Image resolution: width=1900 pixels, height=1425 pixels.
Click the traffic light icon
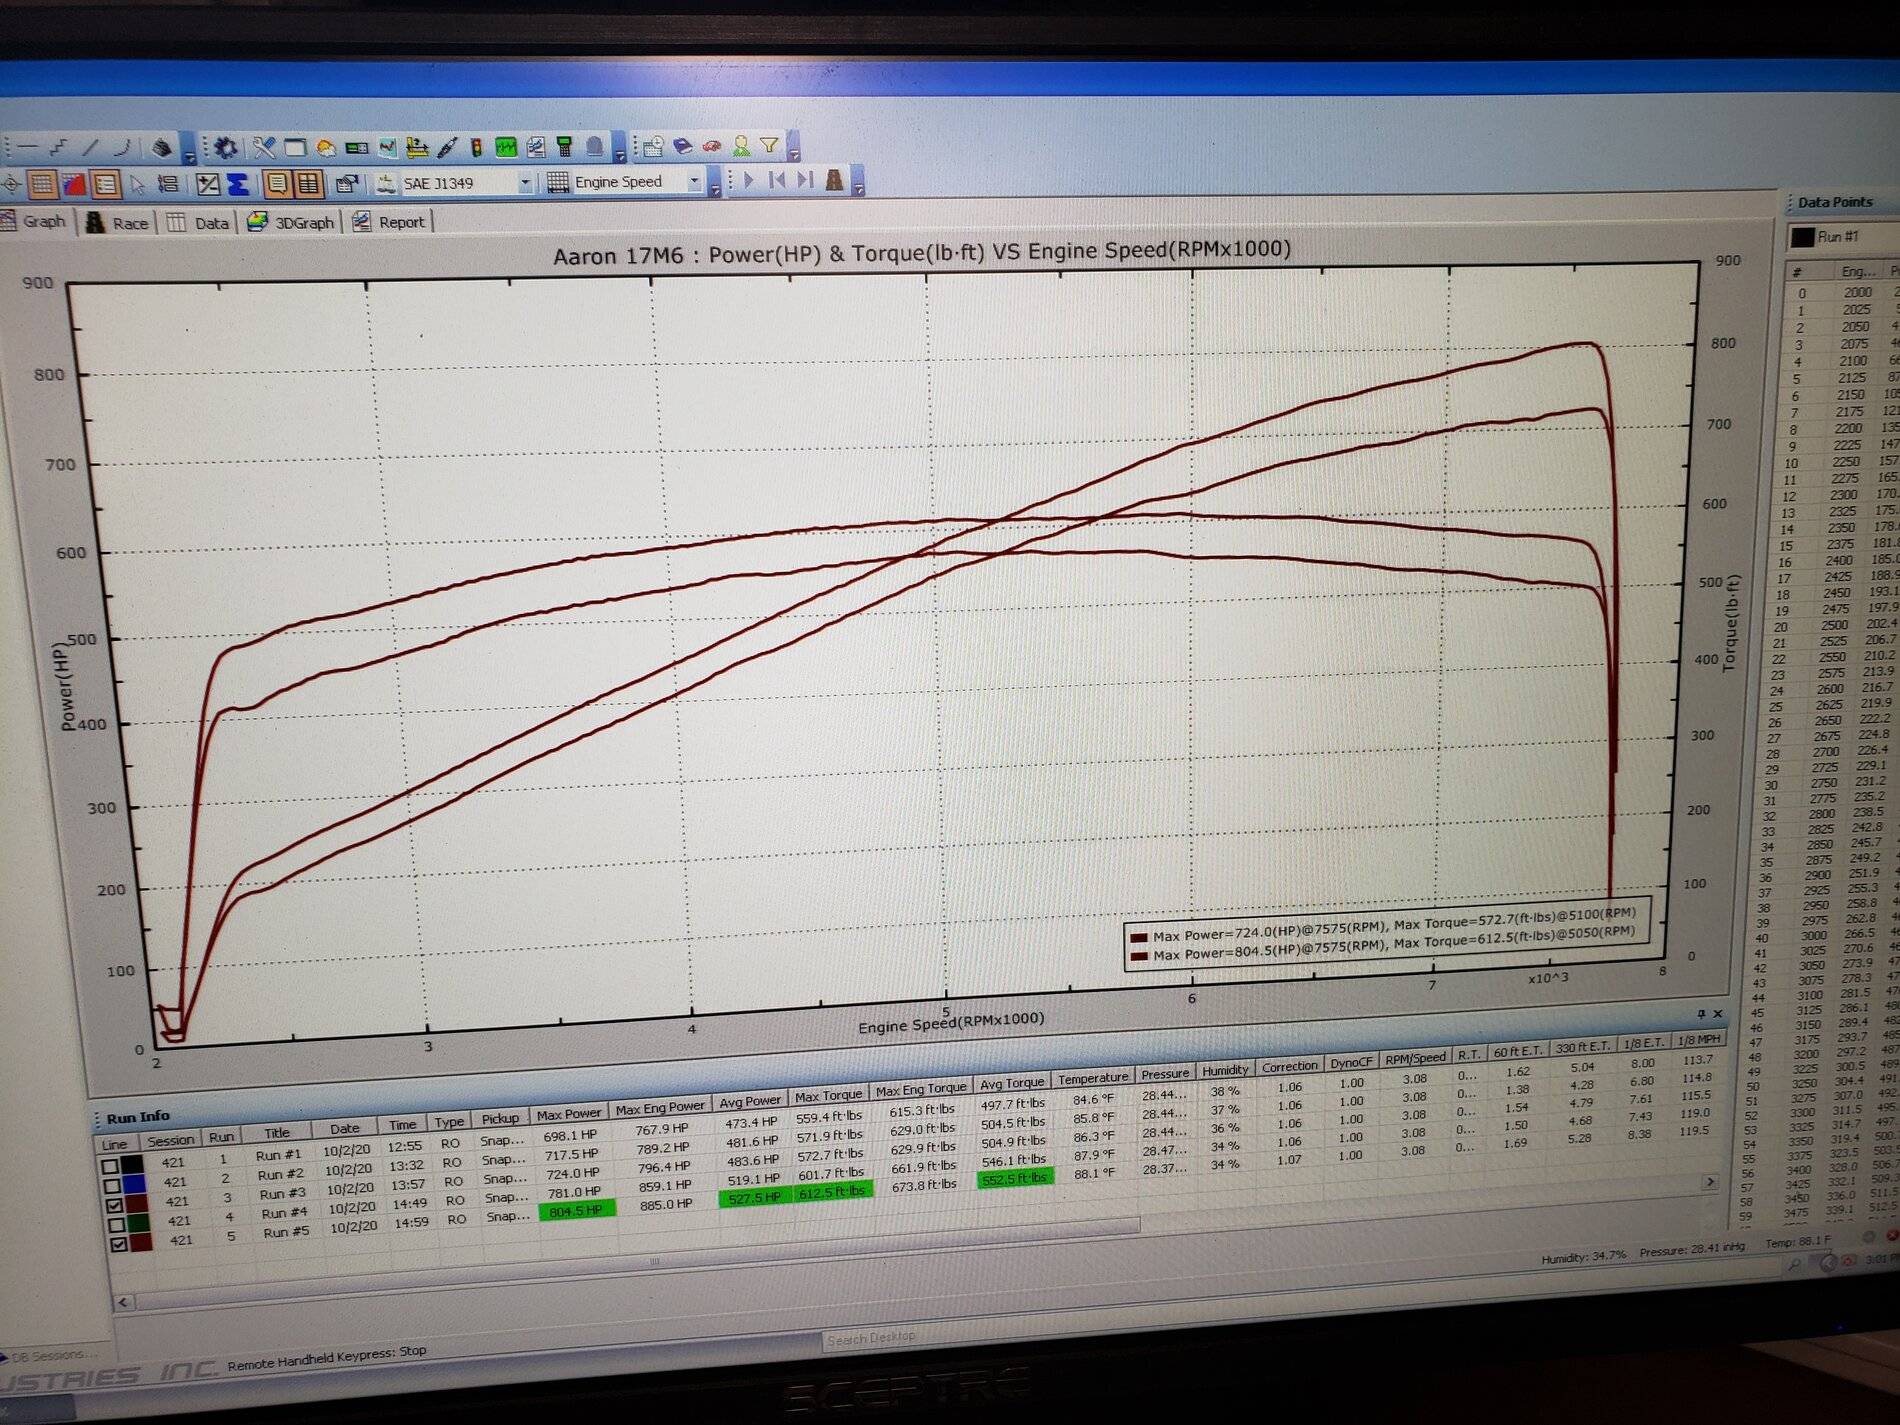[x=476, y=148]
